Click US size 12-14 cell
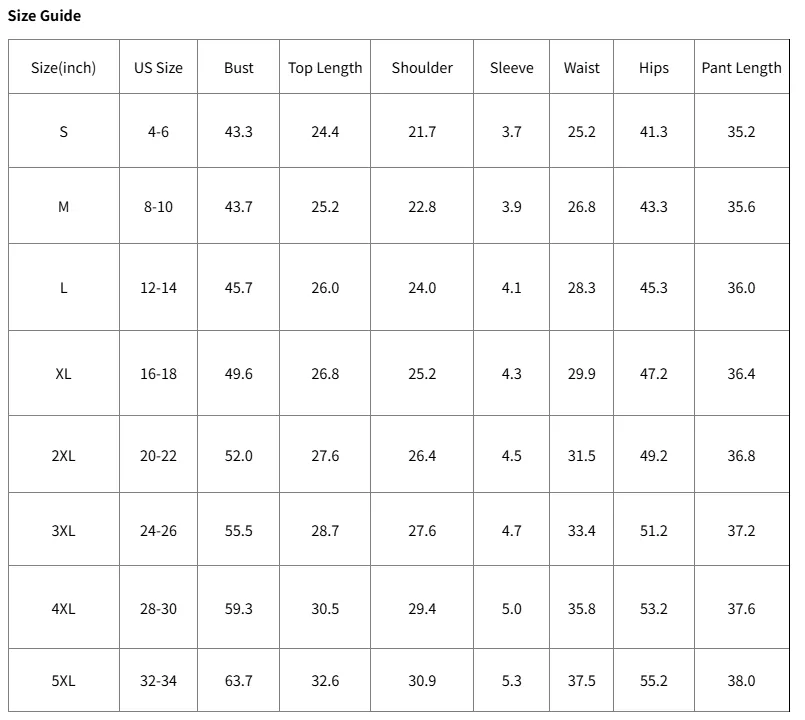Viewport: 805px width, 720px height. pos(158,288)
